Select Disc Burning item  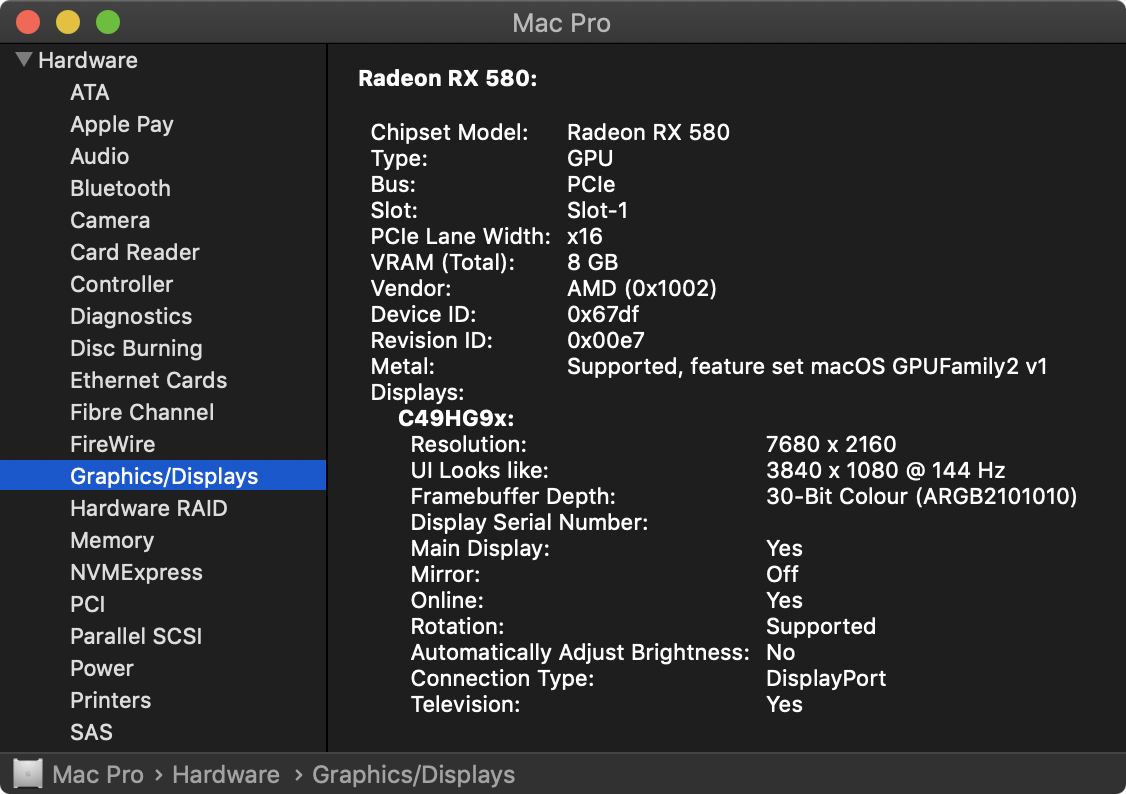[x=136, y=348]
